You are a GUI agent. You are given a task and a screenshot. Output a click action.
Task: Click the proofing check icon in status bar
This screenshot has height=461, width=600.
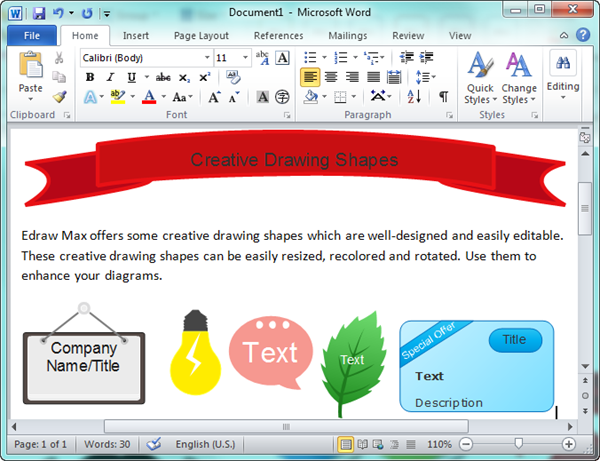click(154, 444)
